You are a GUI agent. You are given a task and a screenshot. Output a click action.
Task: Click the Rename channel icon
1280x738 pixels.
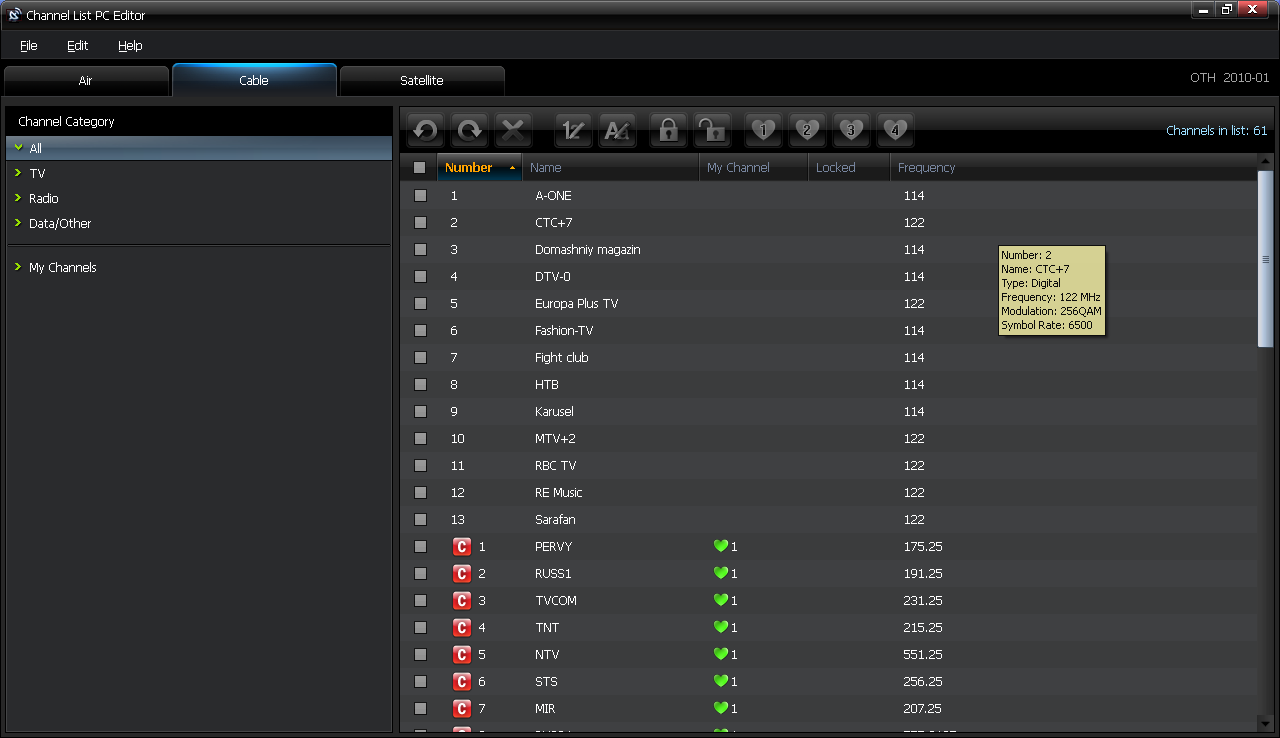pos(617,130)
